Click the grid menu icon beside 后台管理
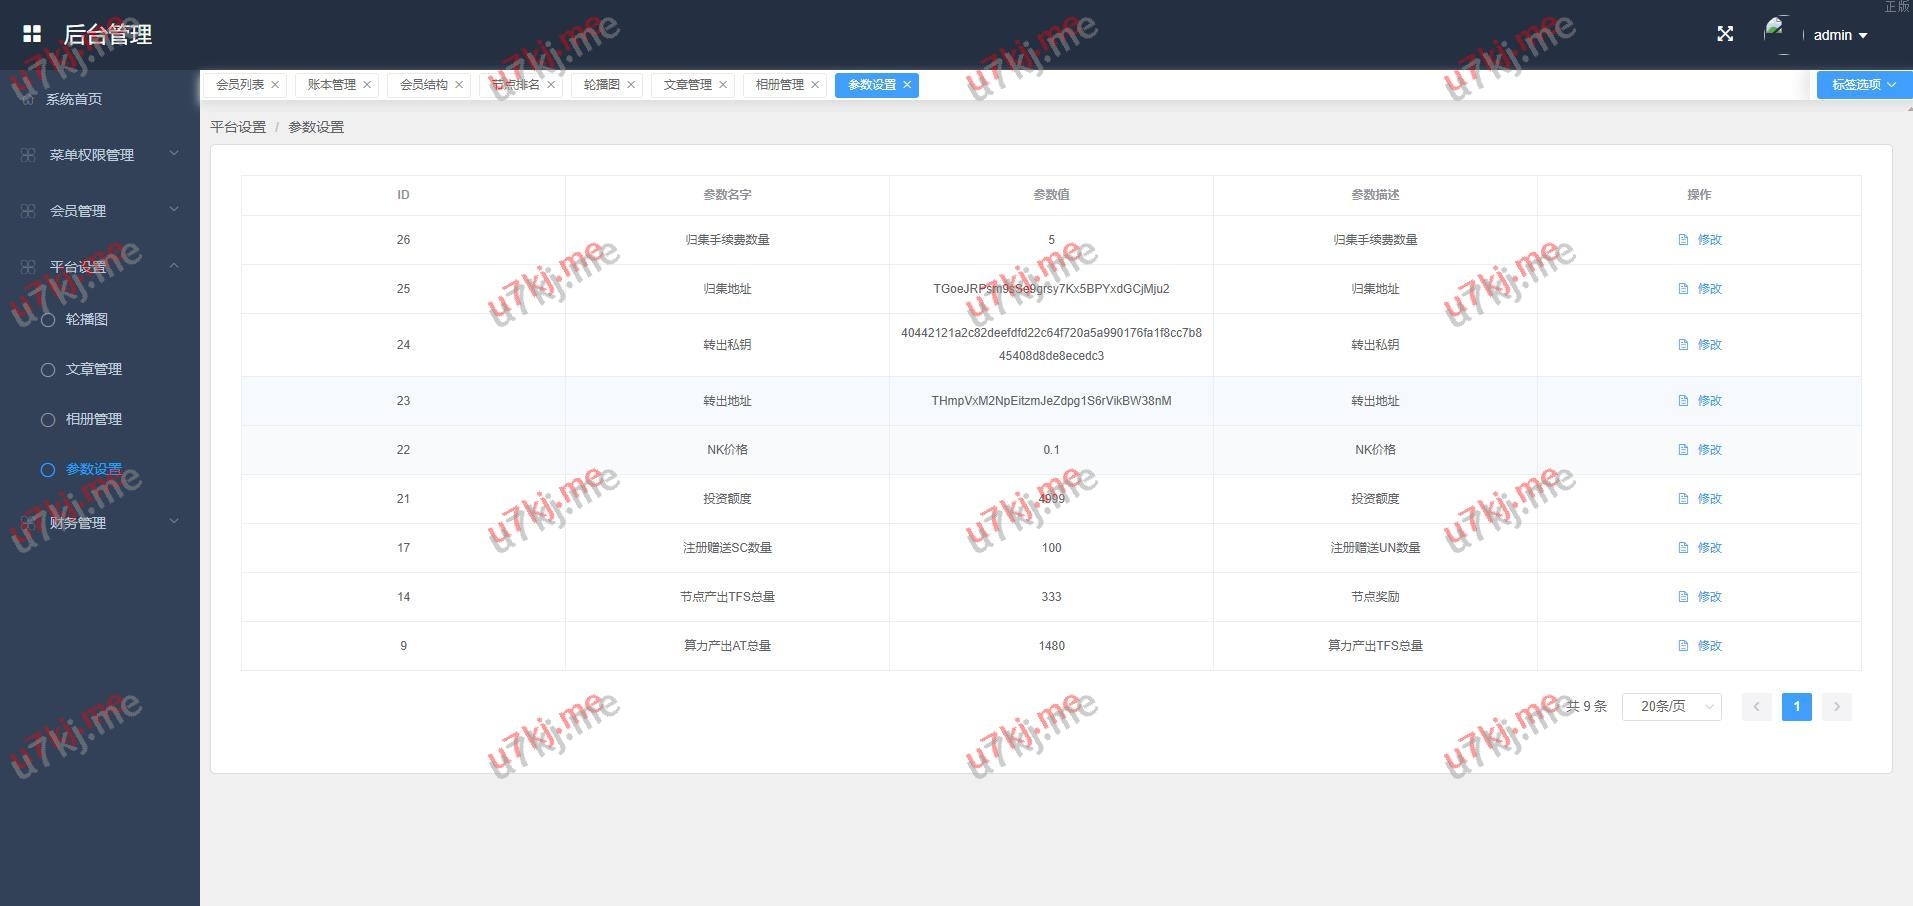The image size is (1913, 906). tap(32, 34)
